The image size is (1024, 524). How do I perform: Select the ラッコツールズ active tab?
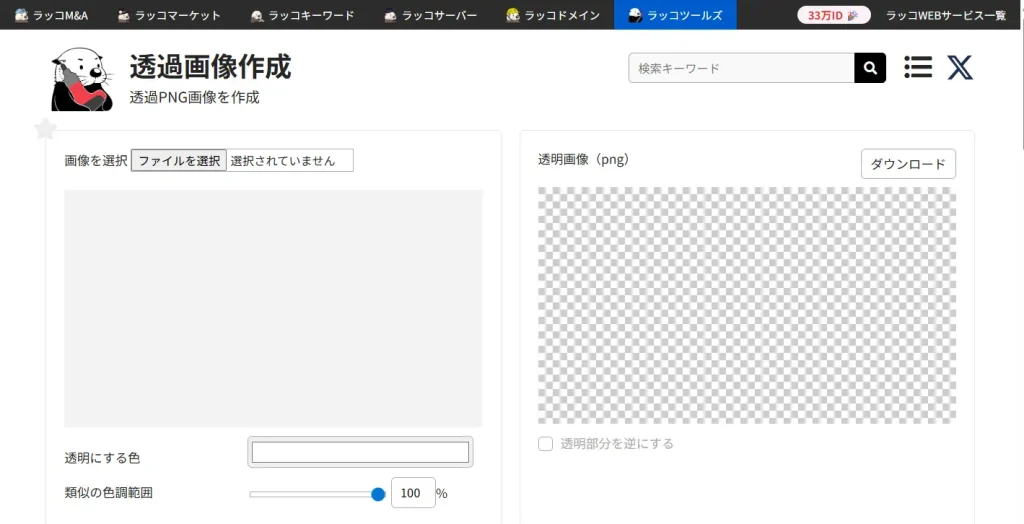675,15
